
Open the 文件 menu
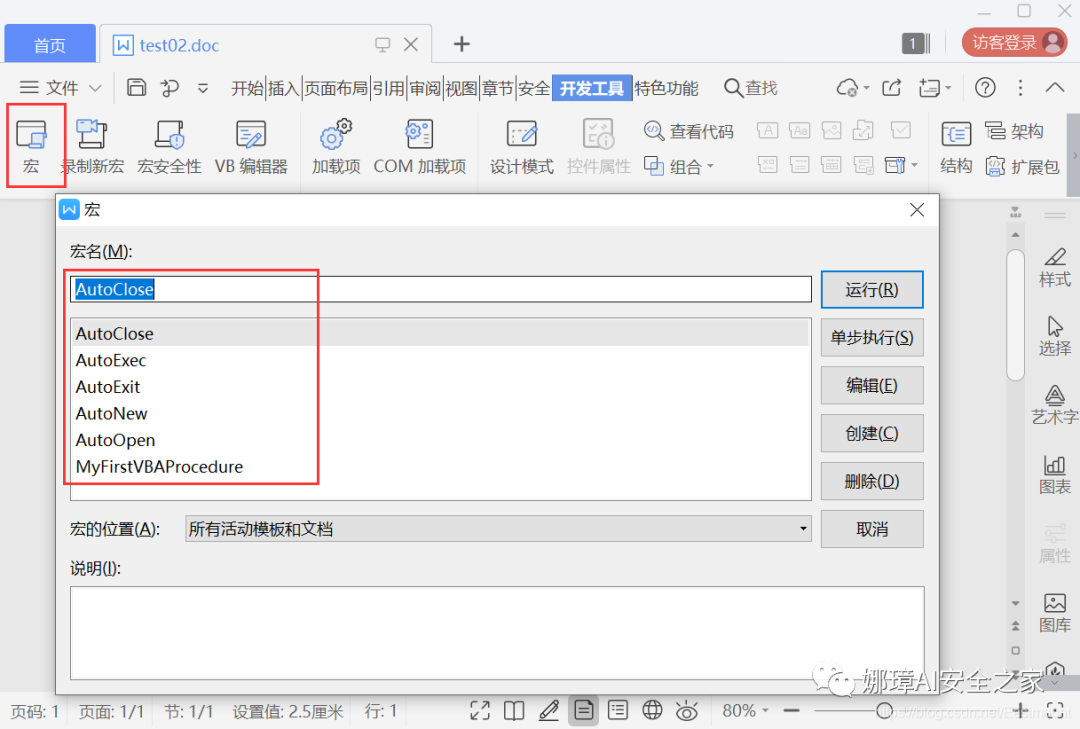click(x=61, y=88)
